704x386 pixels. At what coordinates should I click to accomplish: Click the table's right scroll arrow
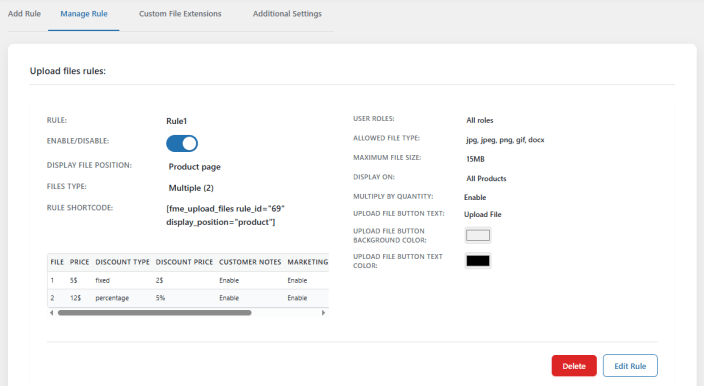[x=323, y=313]
